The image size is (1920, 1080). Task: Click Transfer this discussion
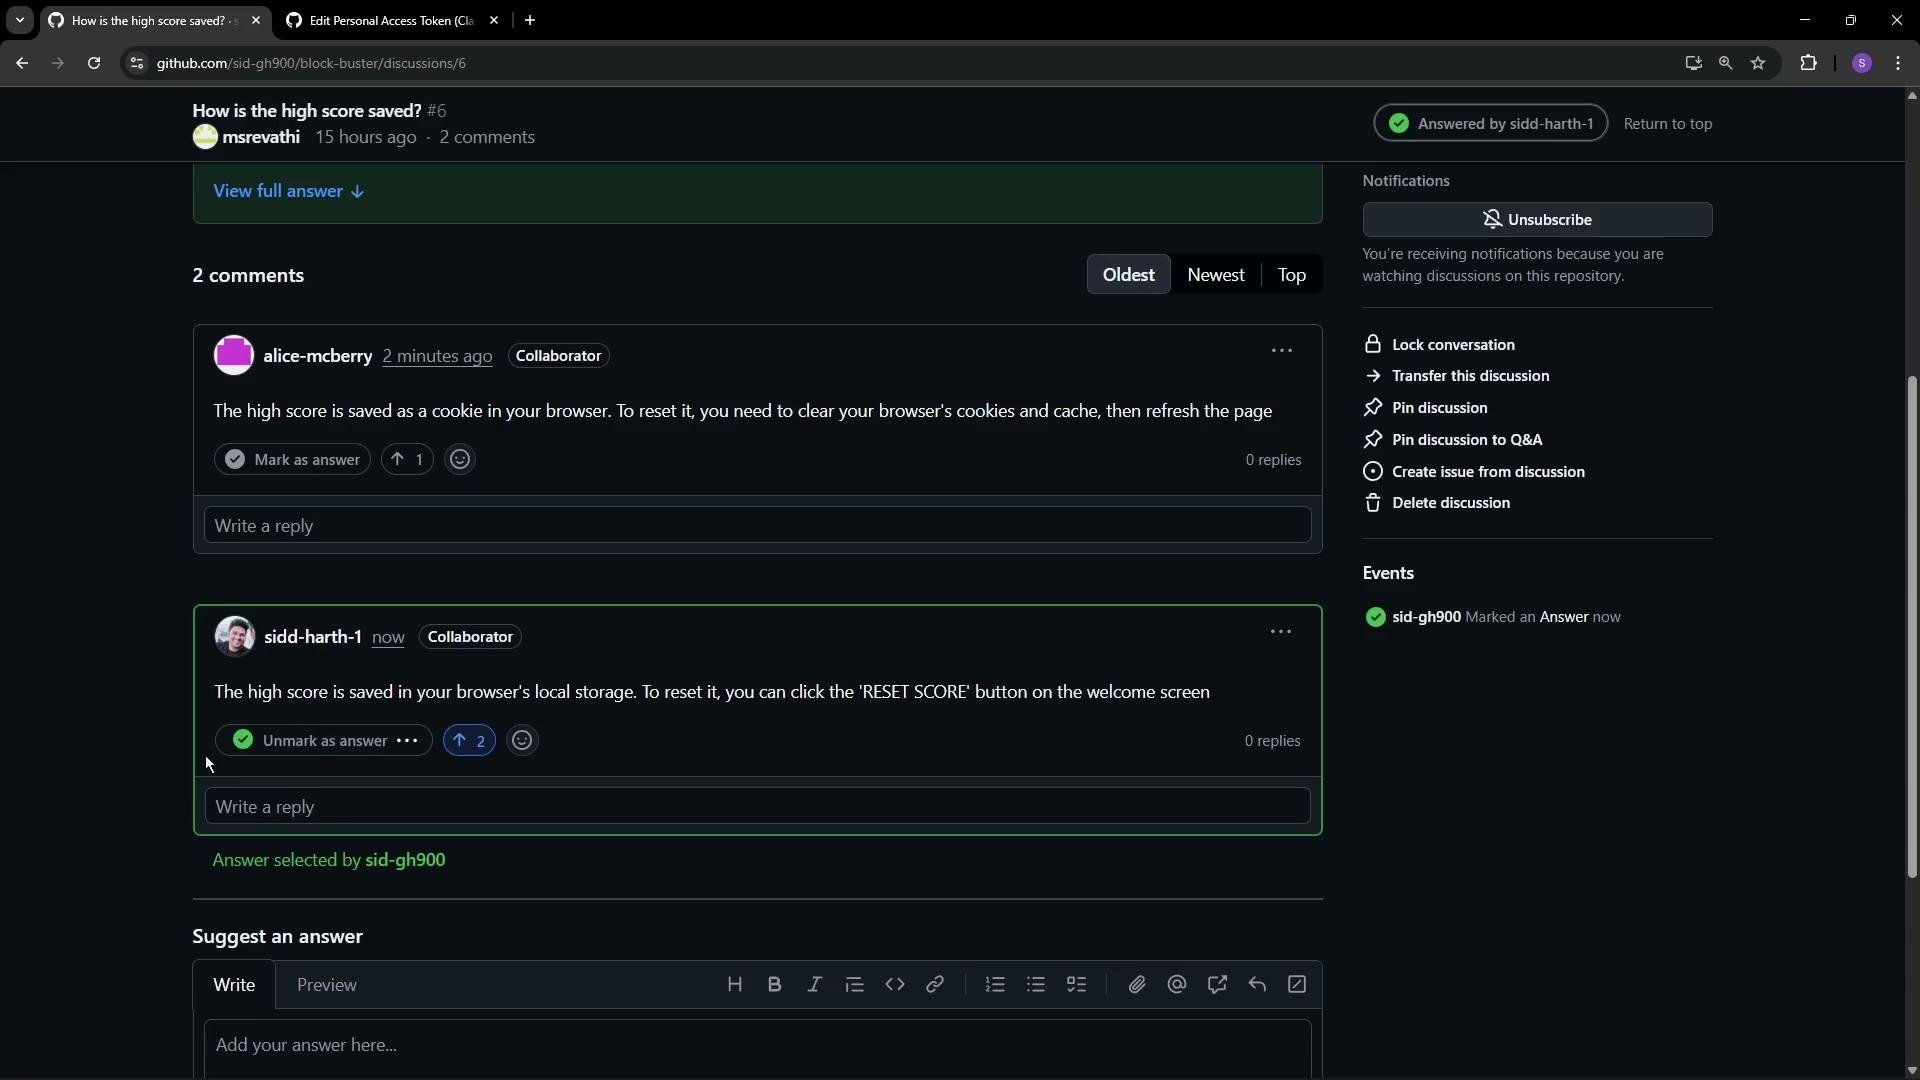pyautogui.click(x=1457, y=376)
